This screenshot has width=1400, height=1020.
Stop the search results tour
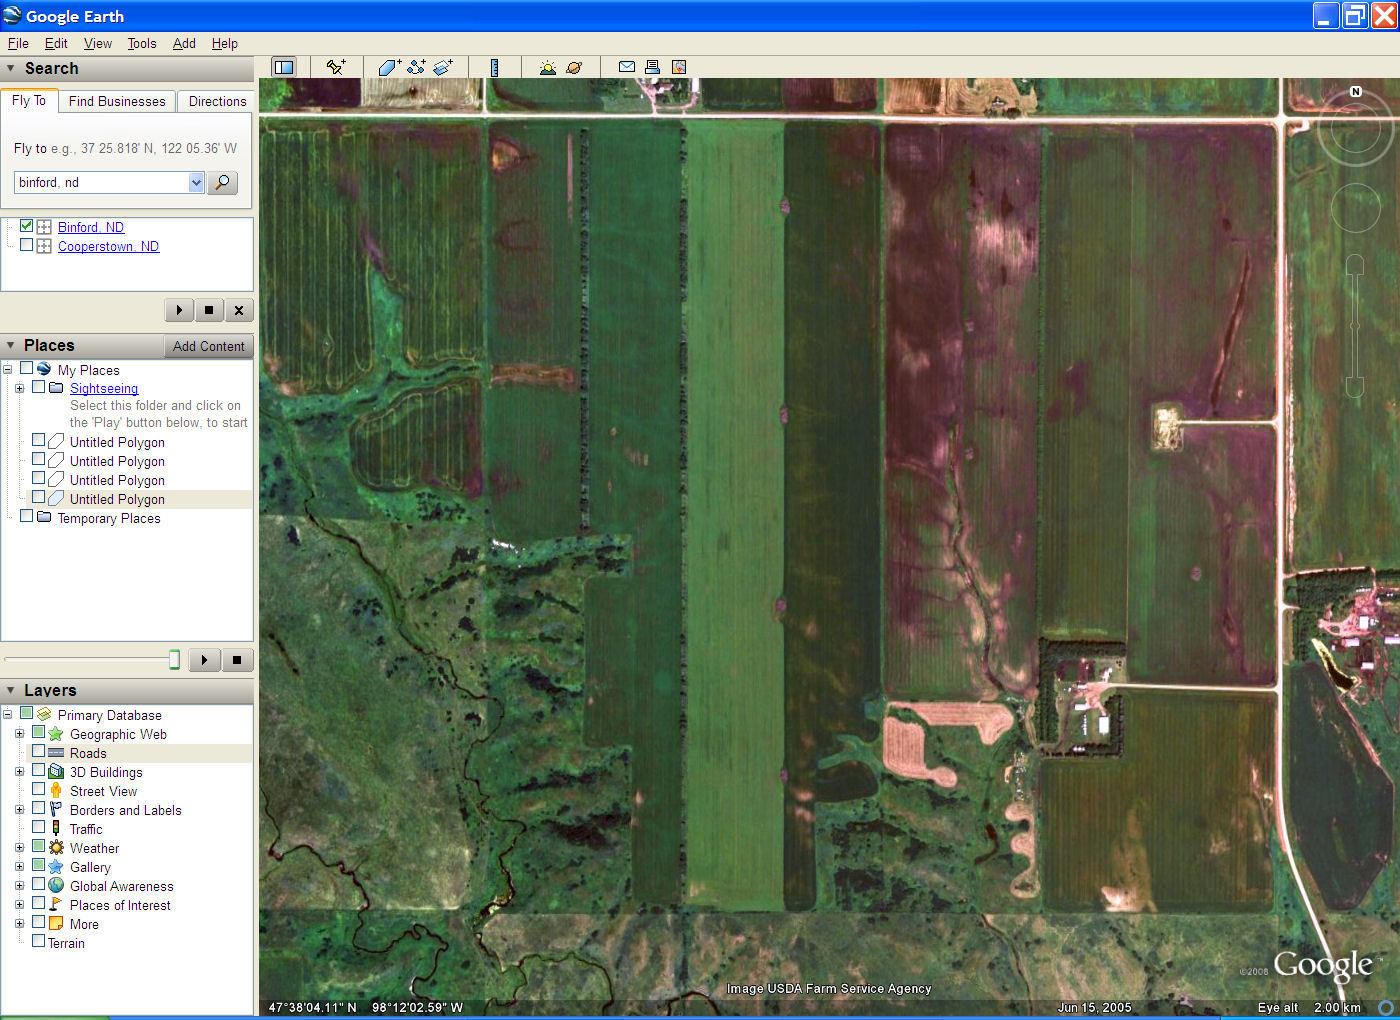coord(209,310)
